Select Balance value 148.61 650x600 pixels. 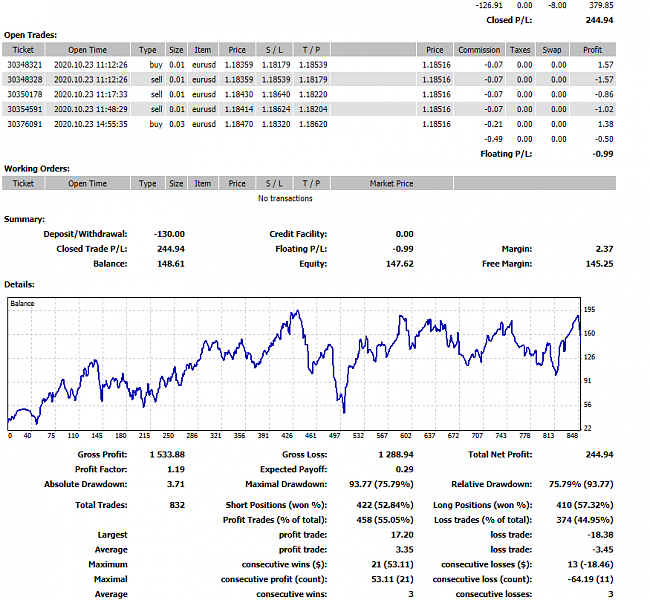(171, 264)
